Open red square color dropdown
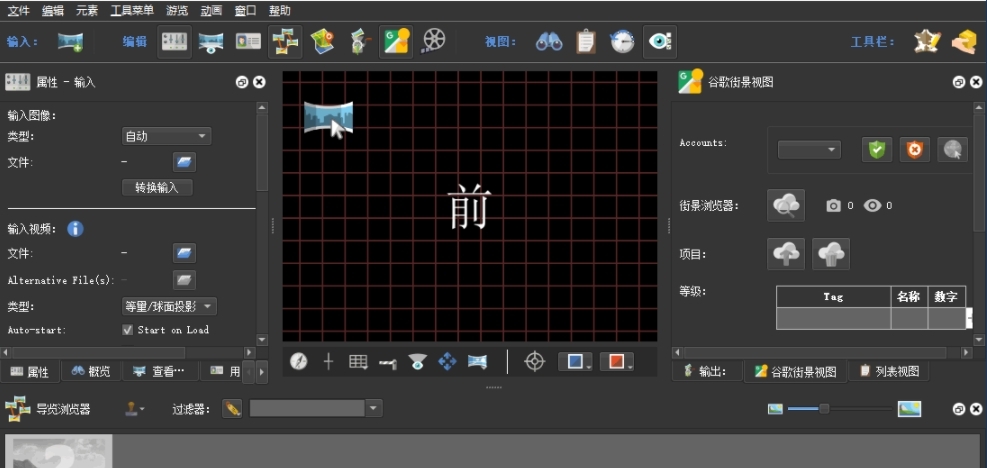 pyautogui.click(x=617, y=362)
